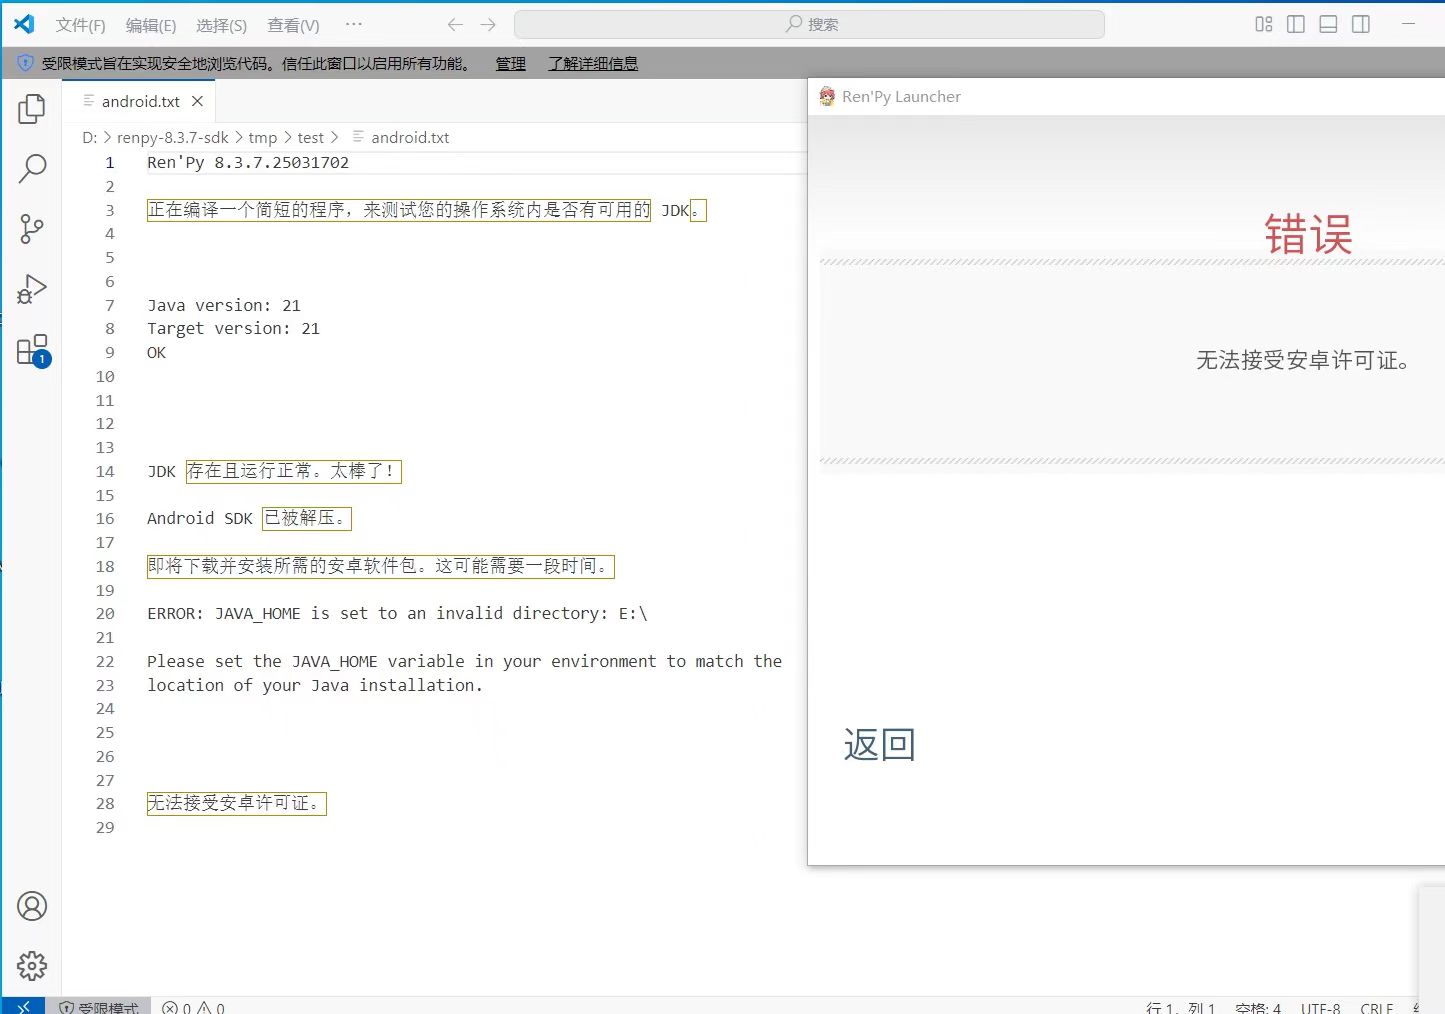Open the Search view in activity bar
The image size is (1445, 1014).
tap(32, 169)
